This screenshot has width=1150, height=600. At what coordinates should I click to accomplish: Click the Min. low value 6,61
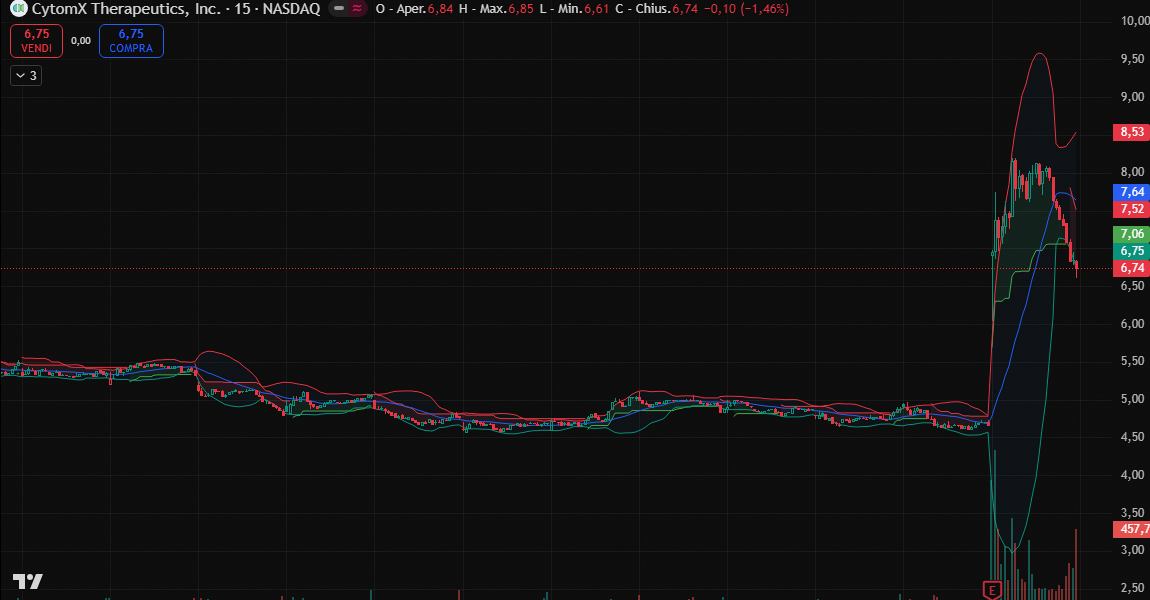pyautogui.click(x=596, y=9)
